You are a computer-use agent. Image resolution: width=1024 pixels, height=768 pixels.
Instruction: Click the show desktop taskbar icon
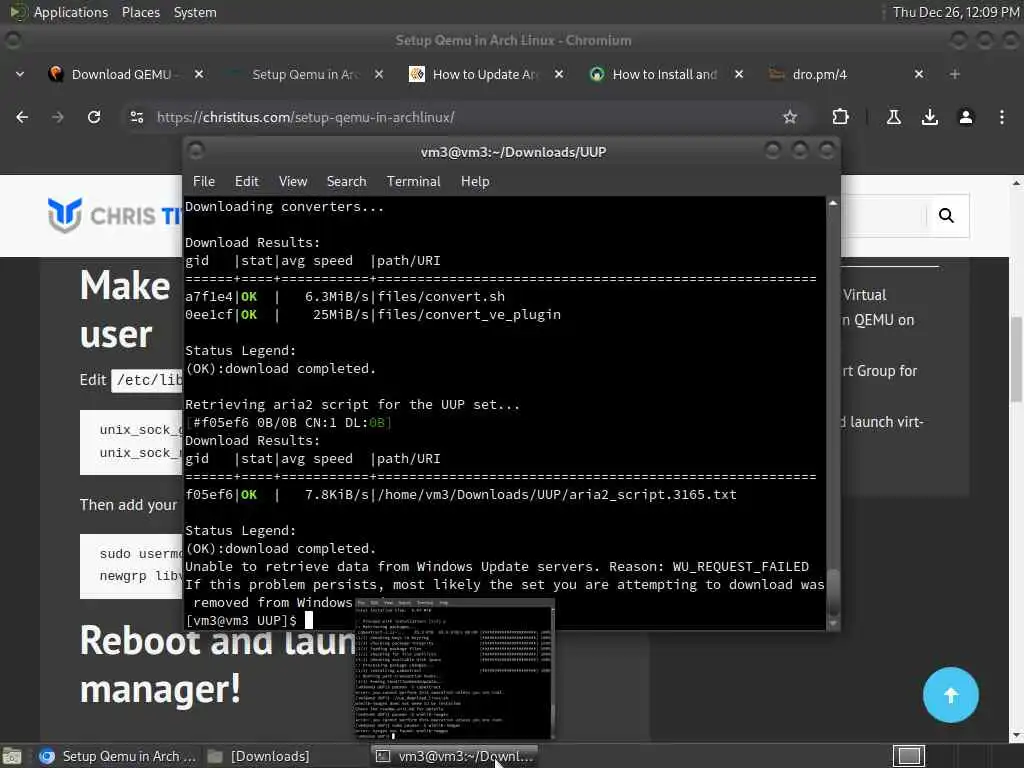[x=12, y=756]
